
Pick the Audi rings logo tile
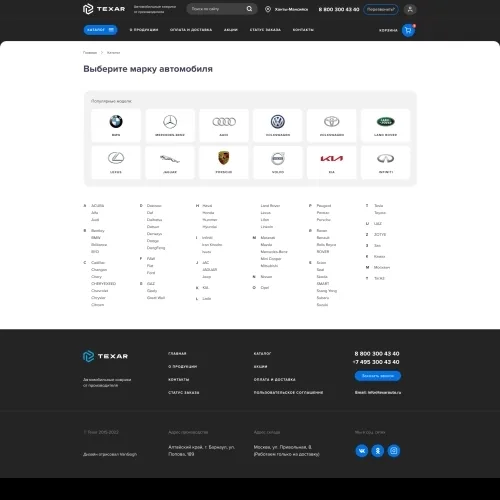(x=224, y=125)
